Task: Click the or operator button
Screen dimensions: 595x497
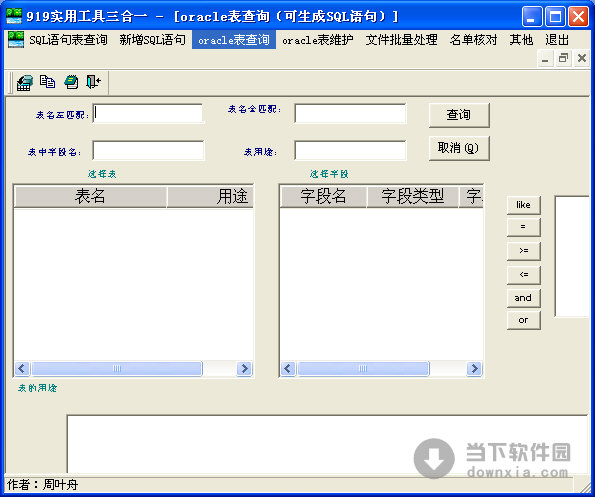Action: [524, 321]
